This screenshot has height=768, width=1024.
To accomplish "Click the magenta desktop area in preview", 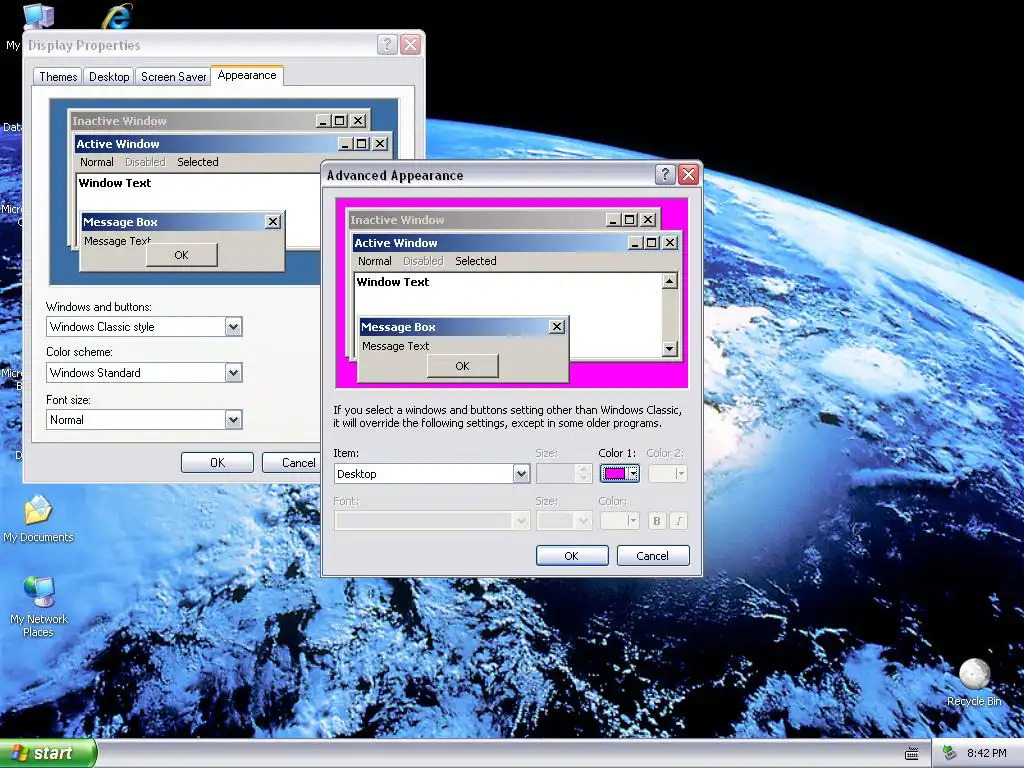I will pyautogui.click(x=627, y=375).
